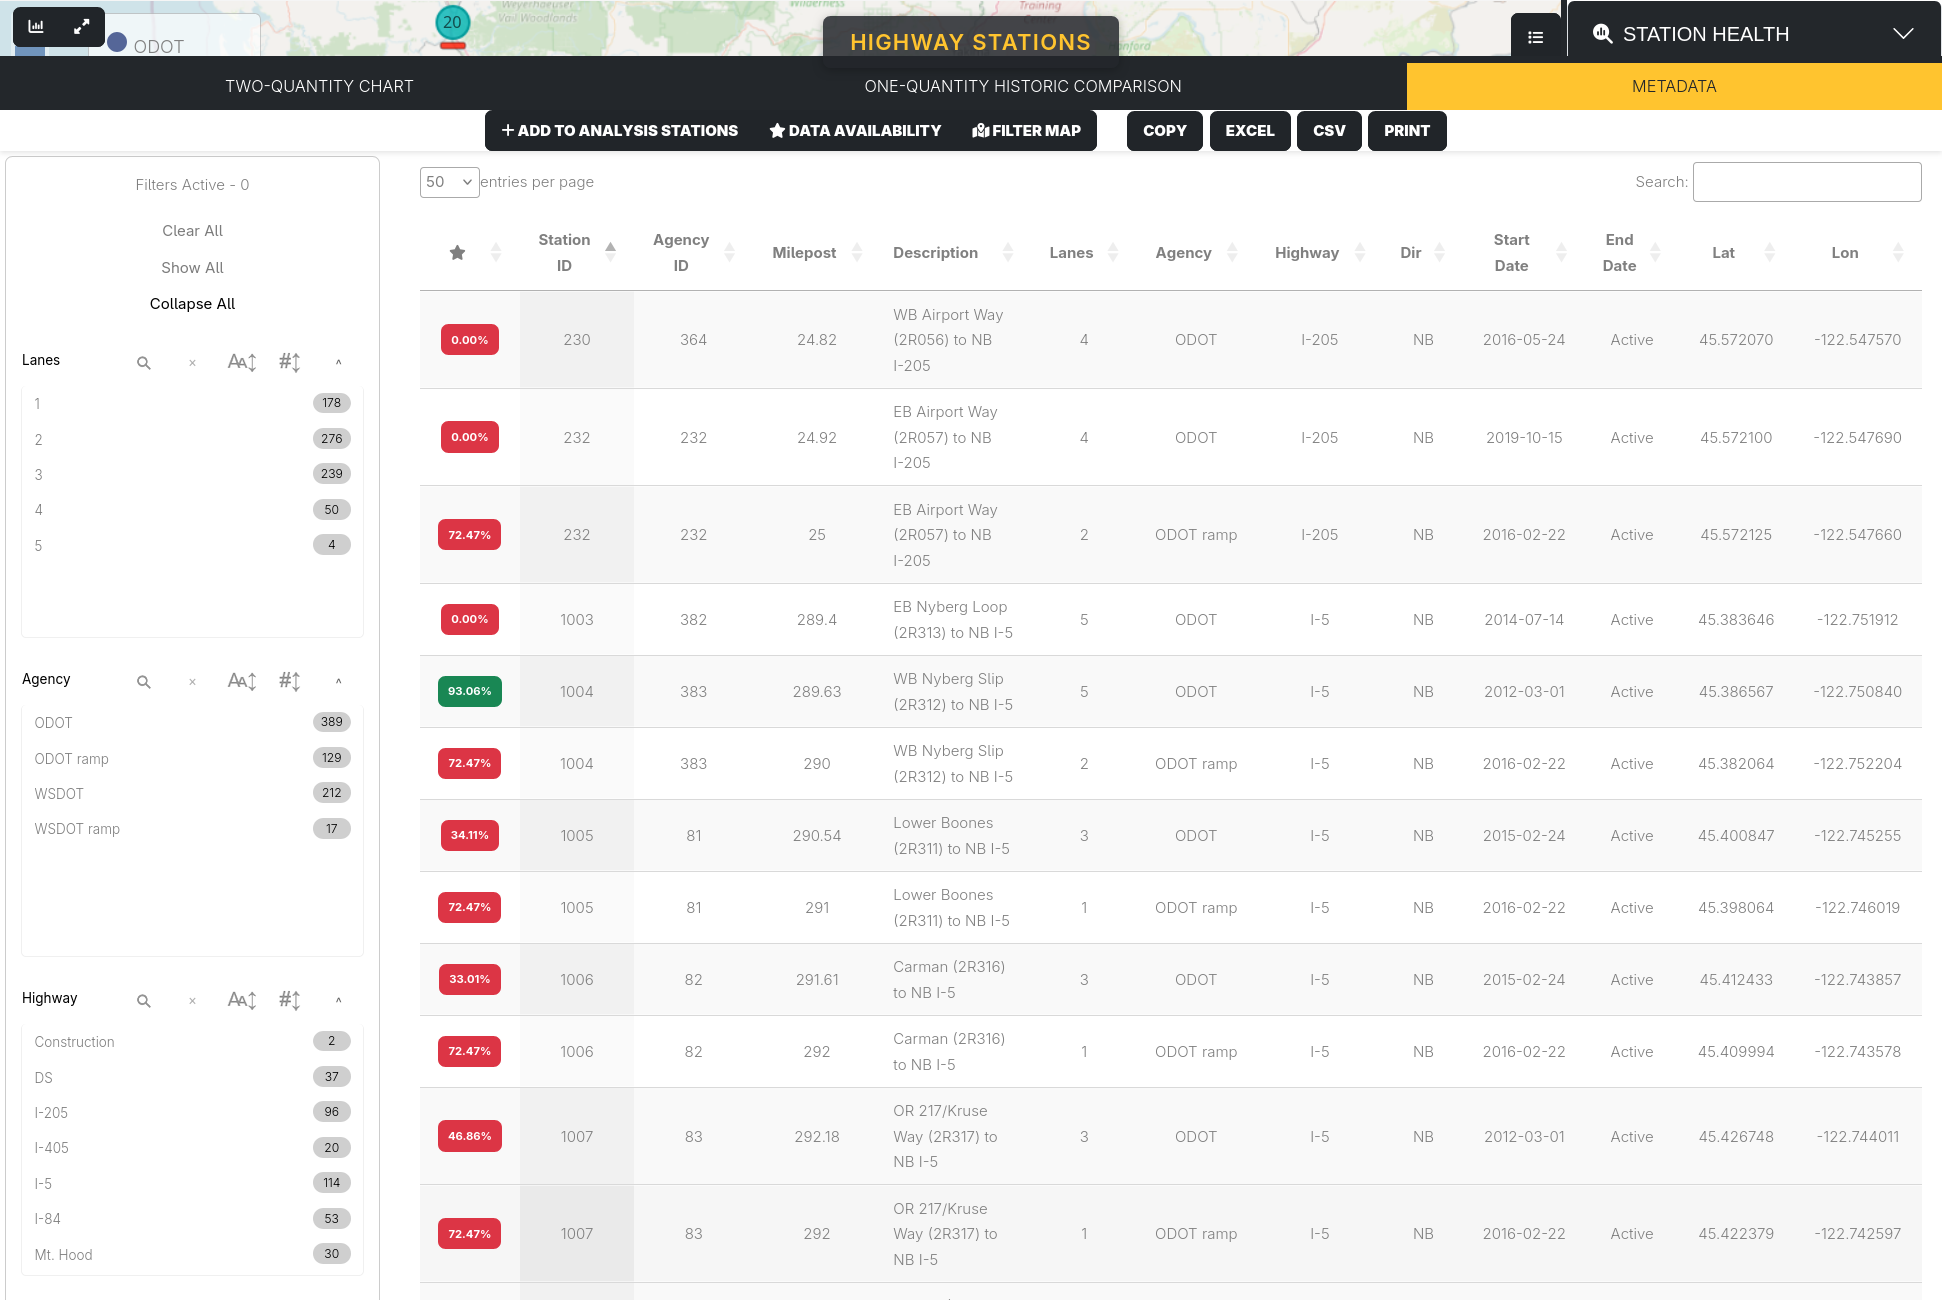Sort table by Station ID
The width and height of the screenshot is (1942, 1302).
[x=576, y=253]
